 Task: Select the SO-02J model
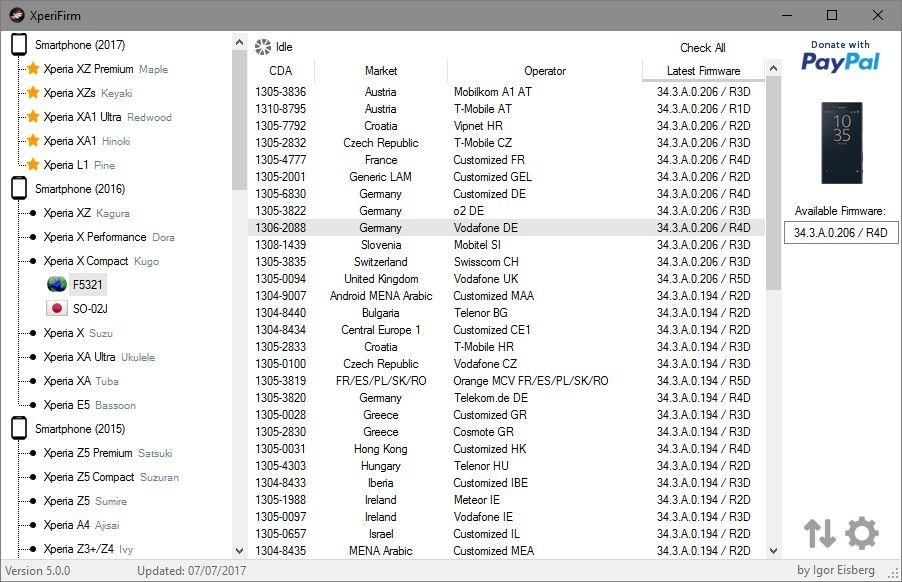coord(90,309)
